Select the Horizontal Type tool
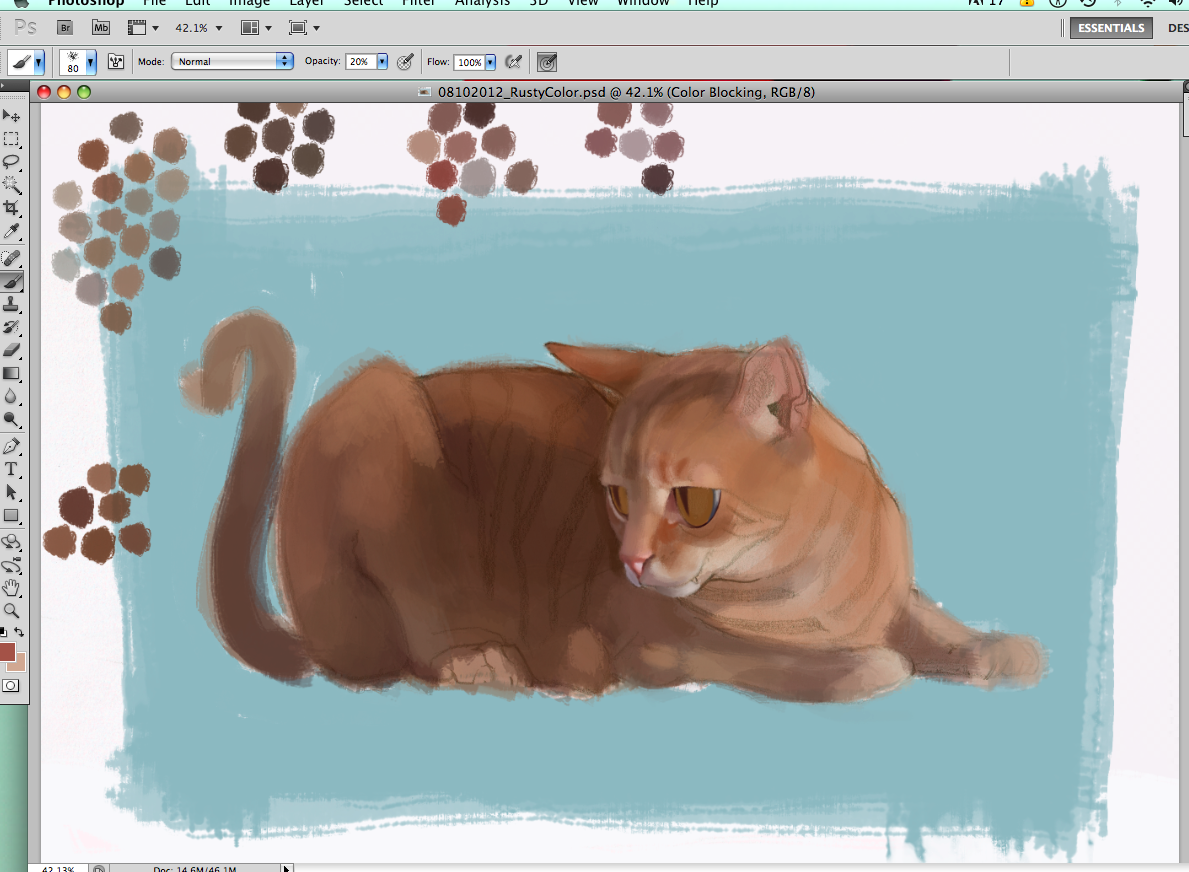Screen dimensions: 1189x872 (13, 468)
